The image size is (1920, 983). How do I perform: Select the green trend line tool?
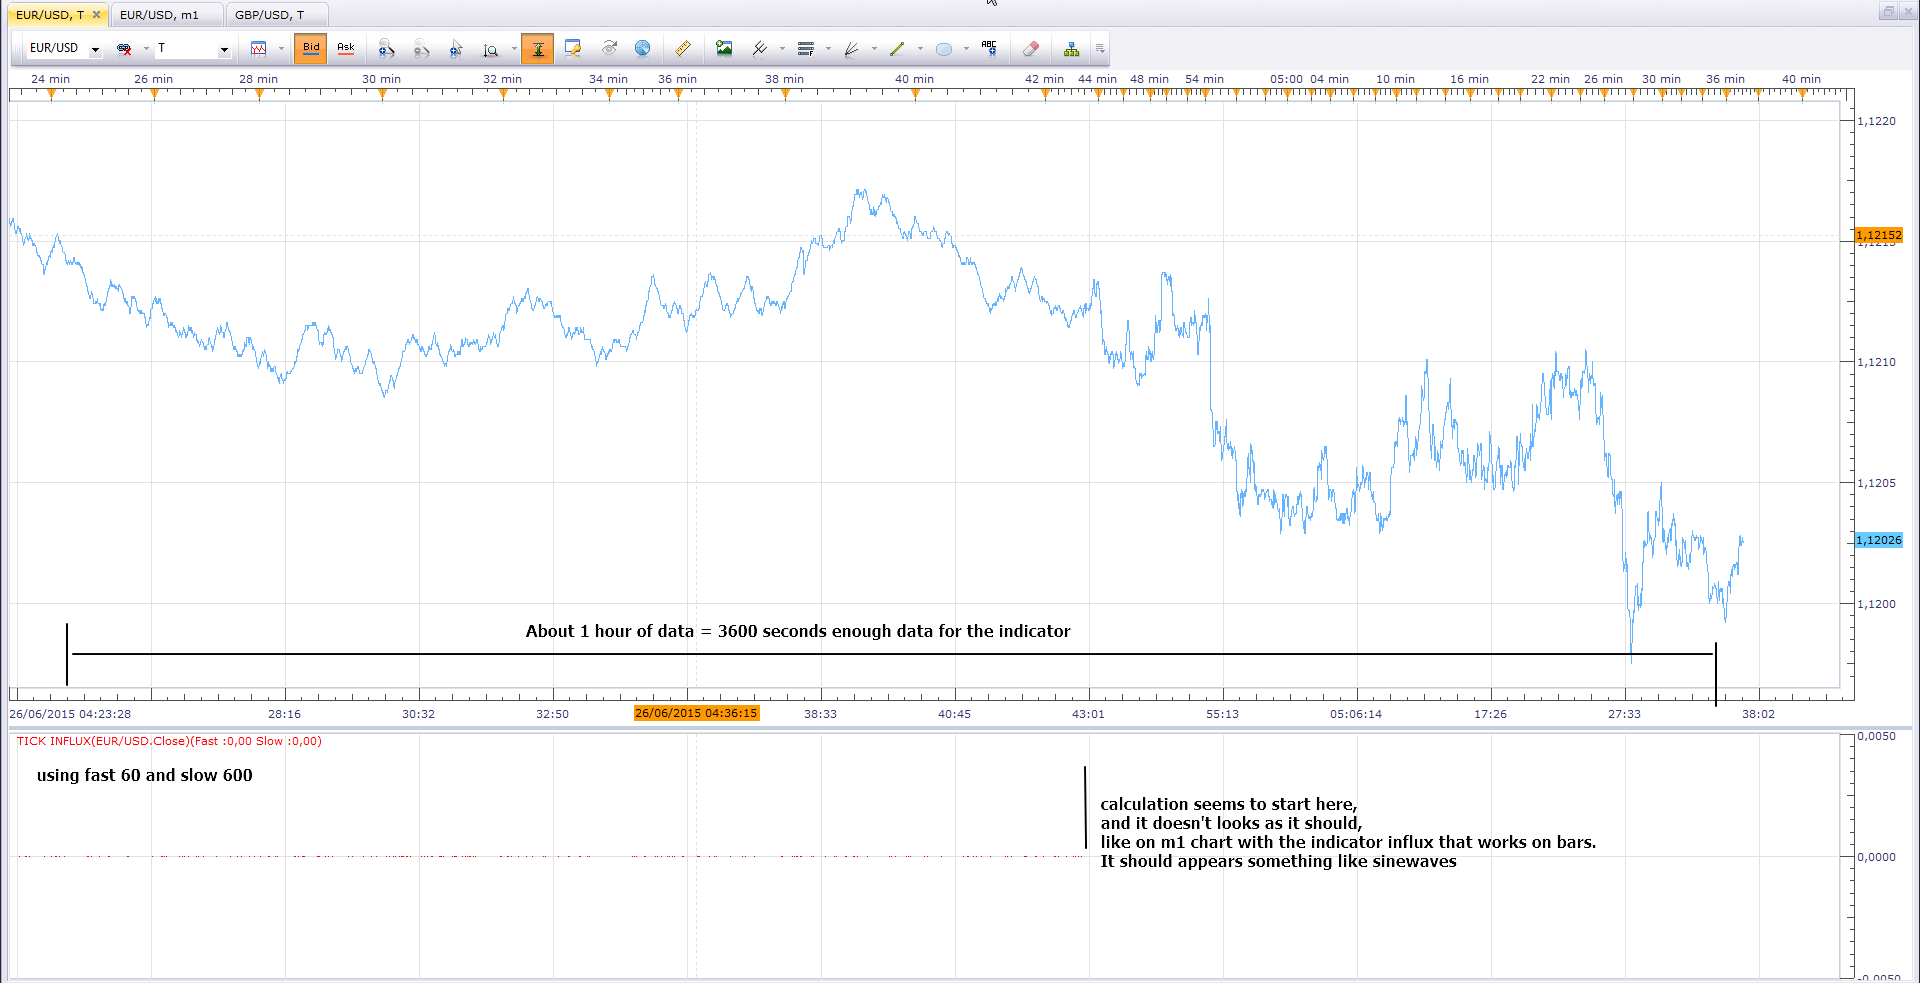[897, 48]
